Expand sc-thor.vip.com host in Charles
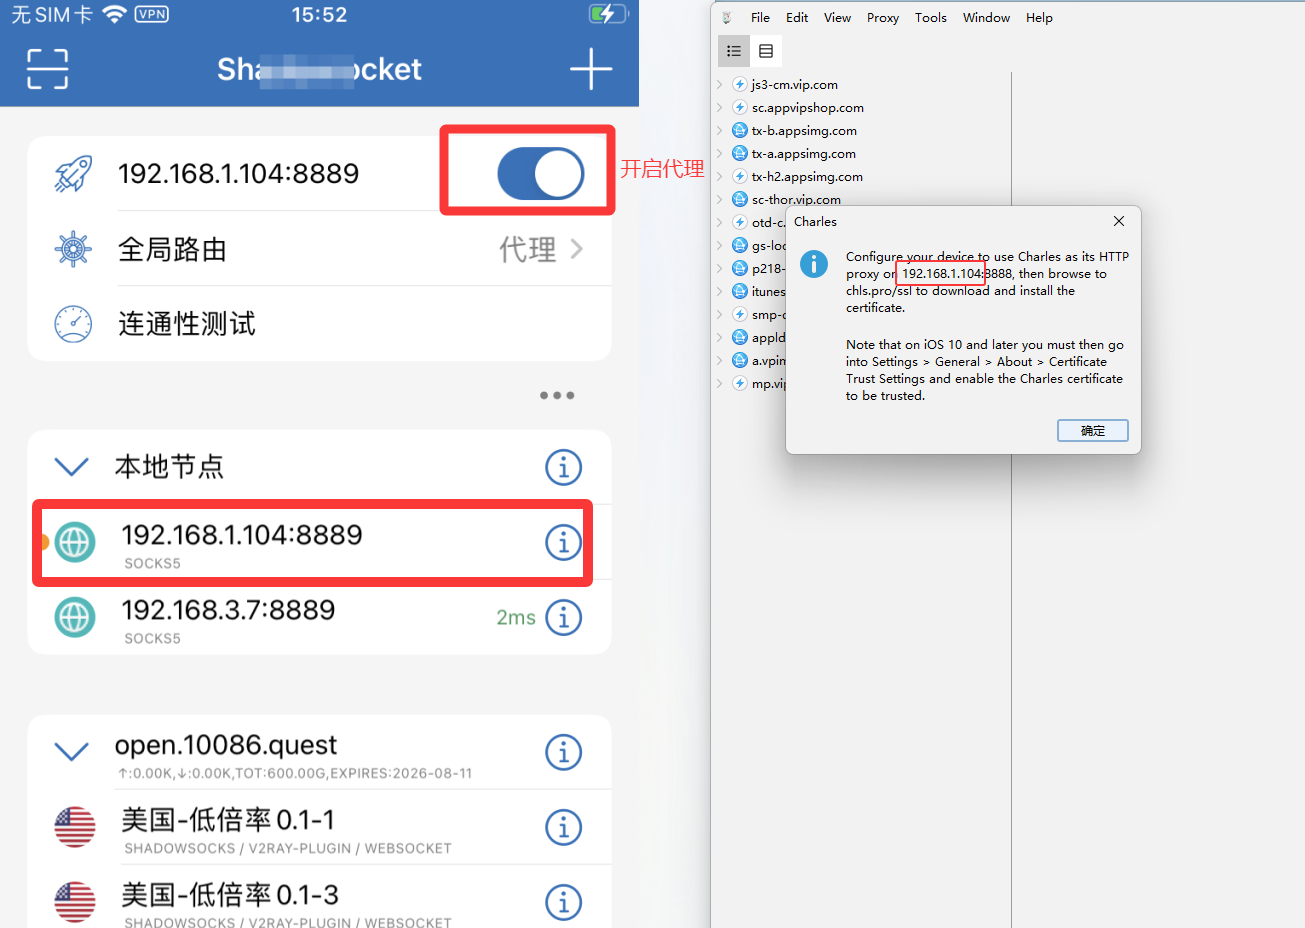 click(720, 200)
